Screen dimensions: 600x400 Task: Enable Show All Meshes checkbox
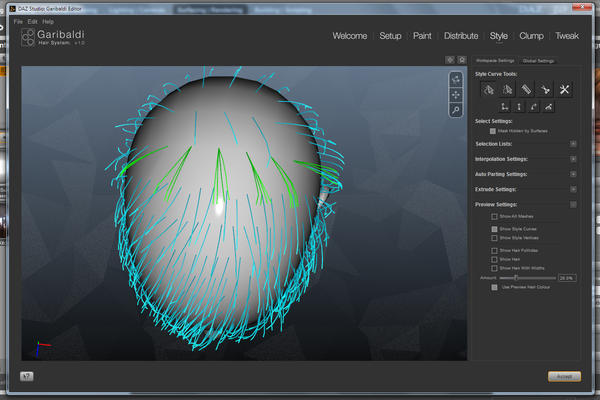494,217
